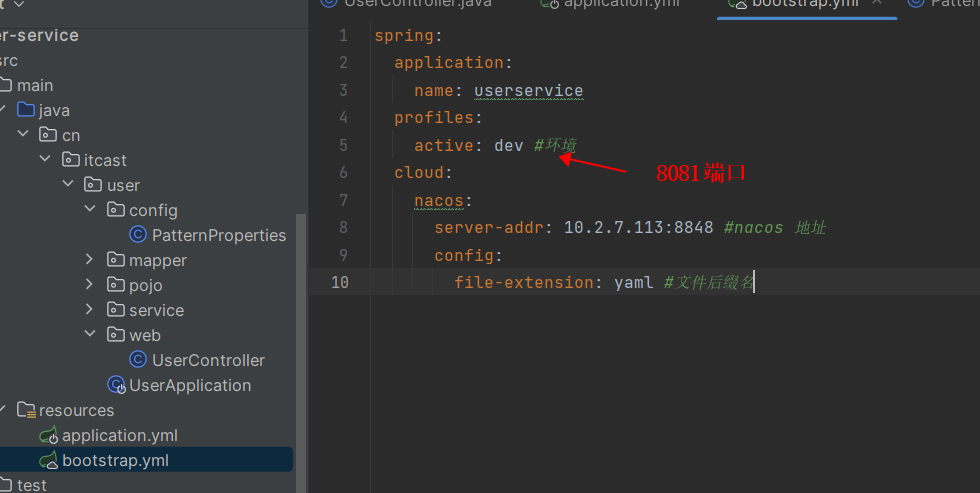980x493 pixels.
Task: Select UserApplication in the project tree
Action: tap(190, 385)
